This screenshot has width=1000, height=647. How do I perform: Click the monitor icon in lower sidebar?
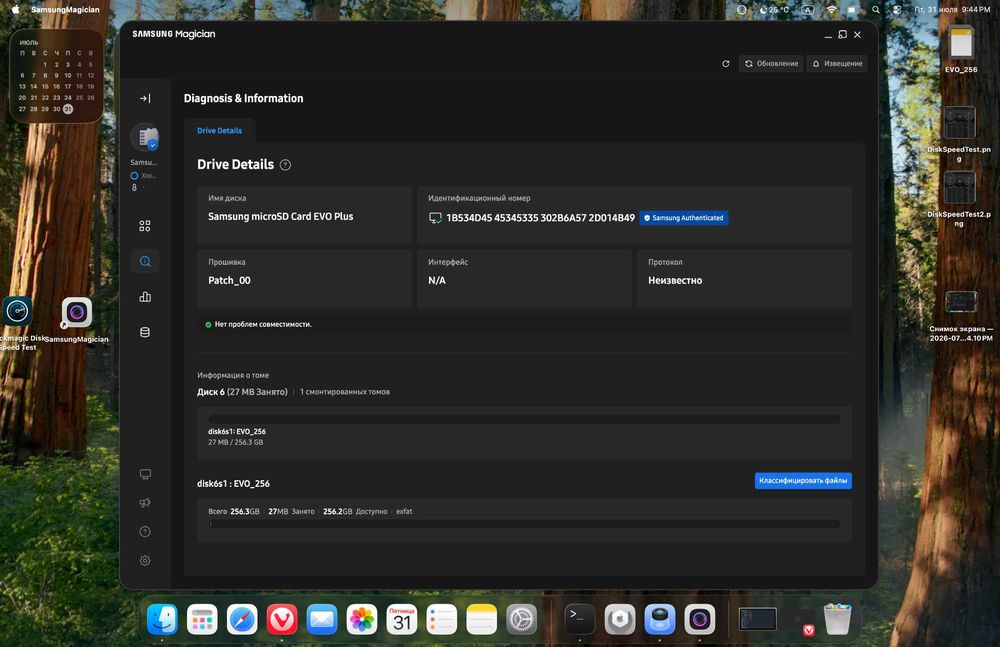tap(145, 474)
